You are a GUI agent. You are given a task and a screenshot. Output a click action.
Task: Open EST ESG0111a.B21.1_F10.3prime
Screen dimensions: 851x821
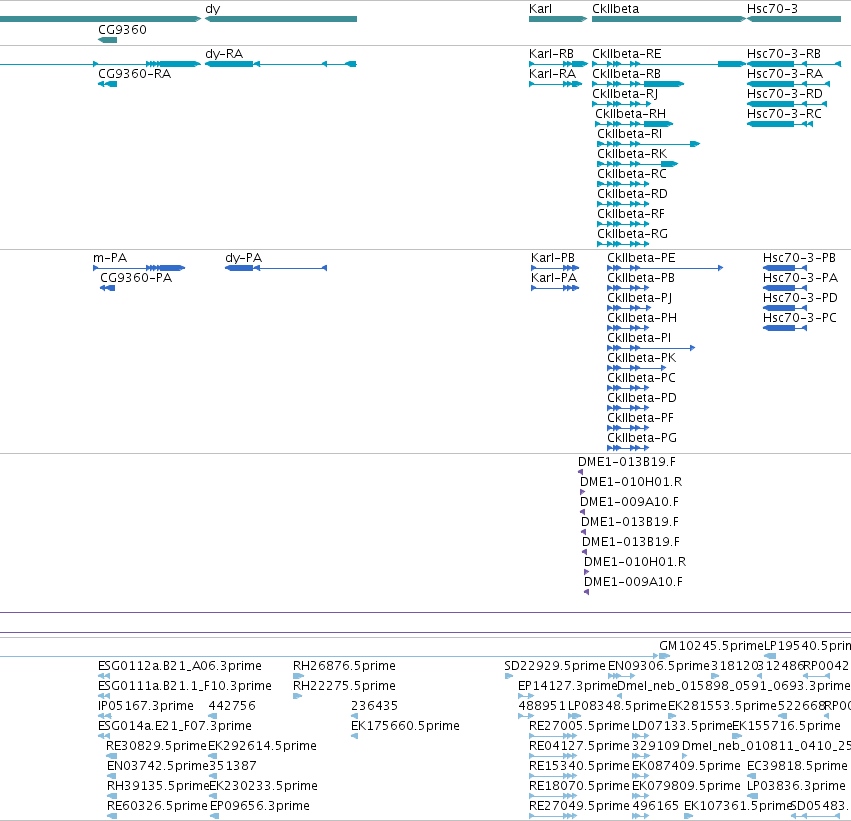click(x=185, y=686)
